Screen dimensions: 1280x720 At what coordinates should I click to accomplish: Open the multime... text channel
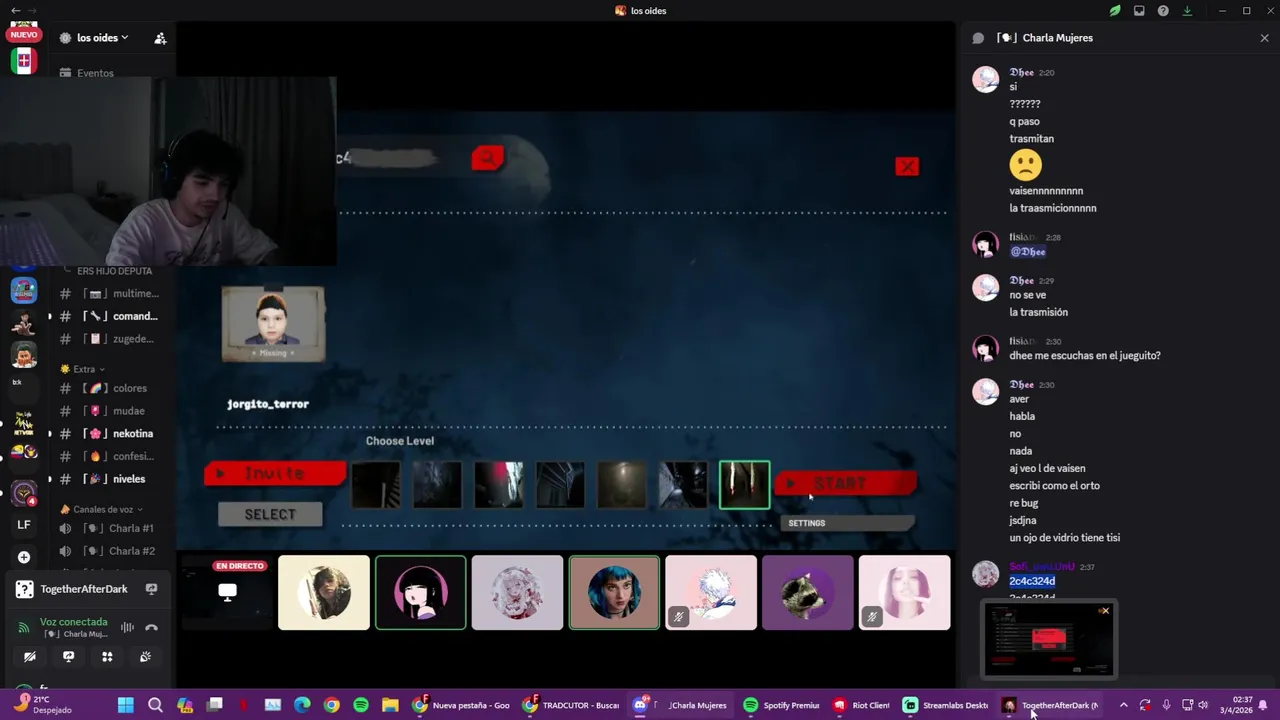(x=110, y=294)
